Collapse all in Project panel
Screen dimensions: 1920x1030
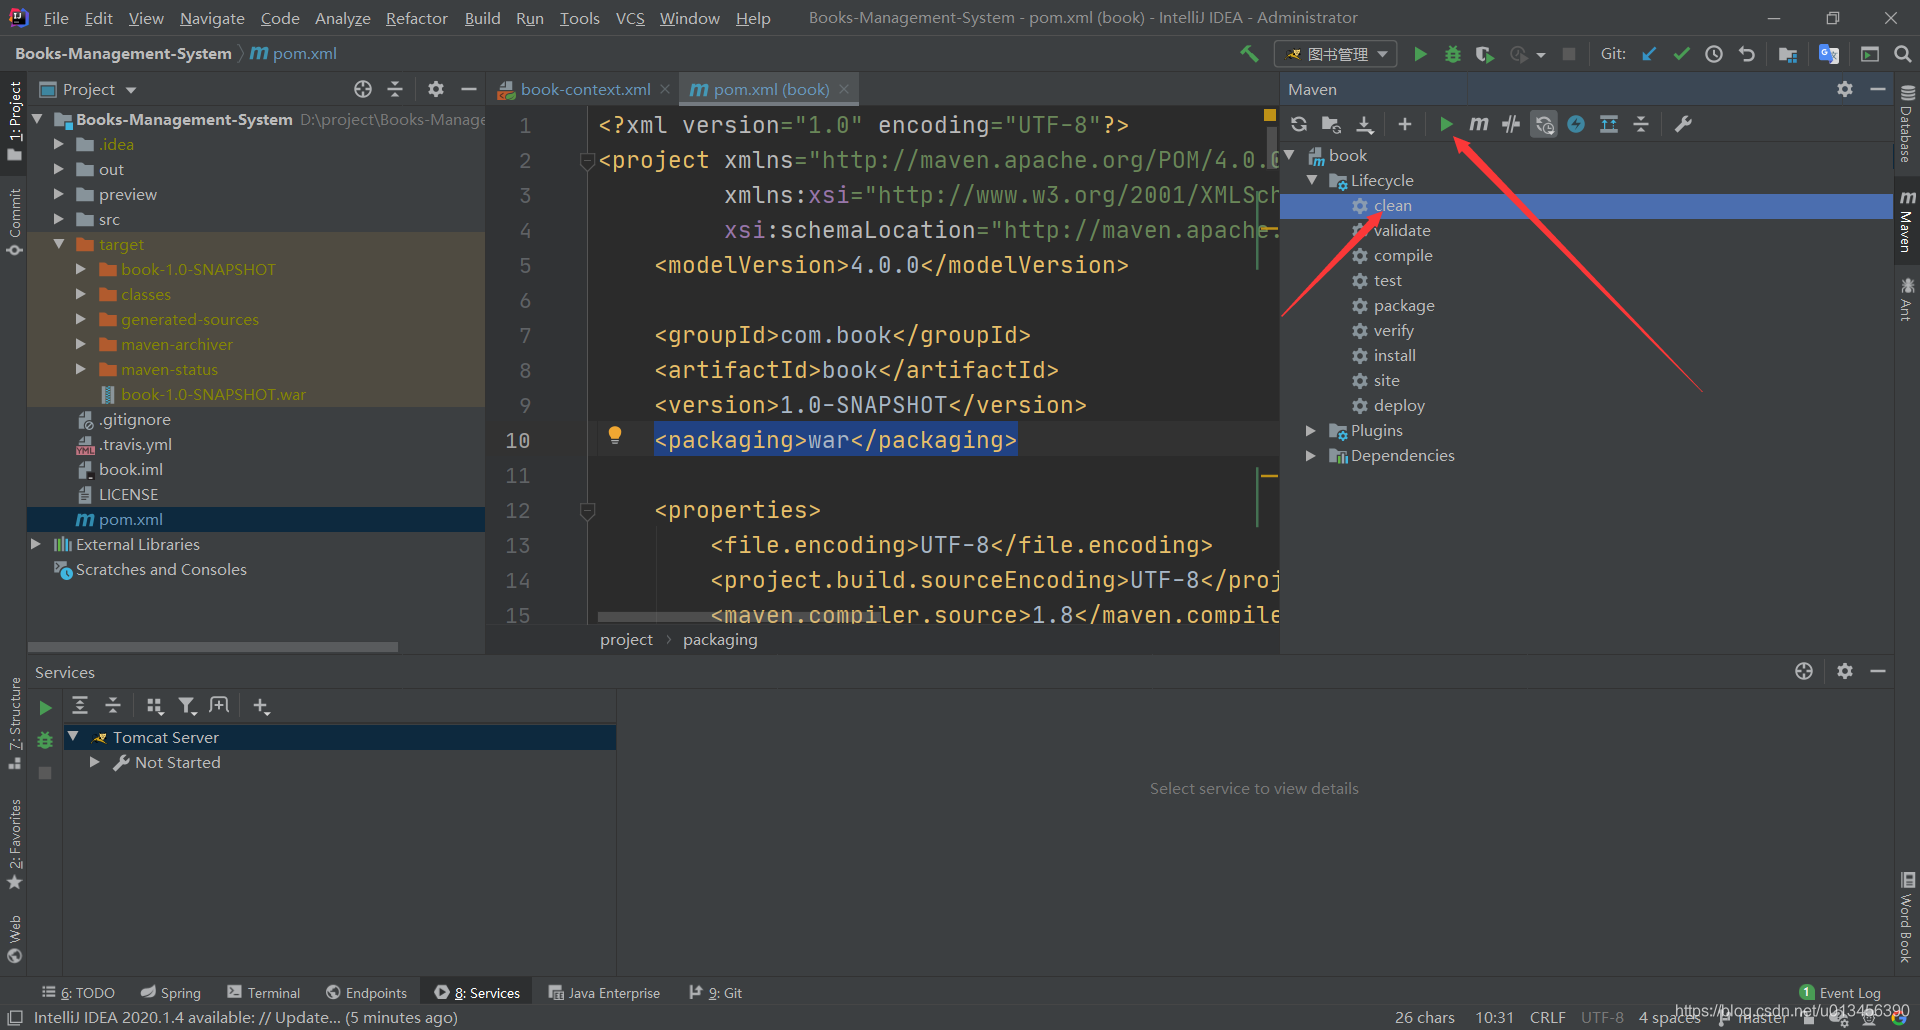coord(395,89)
